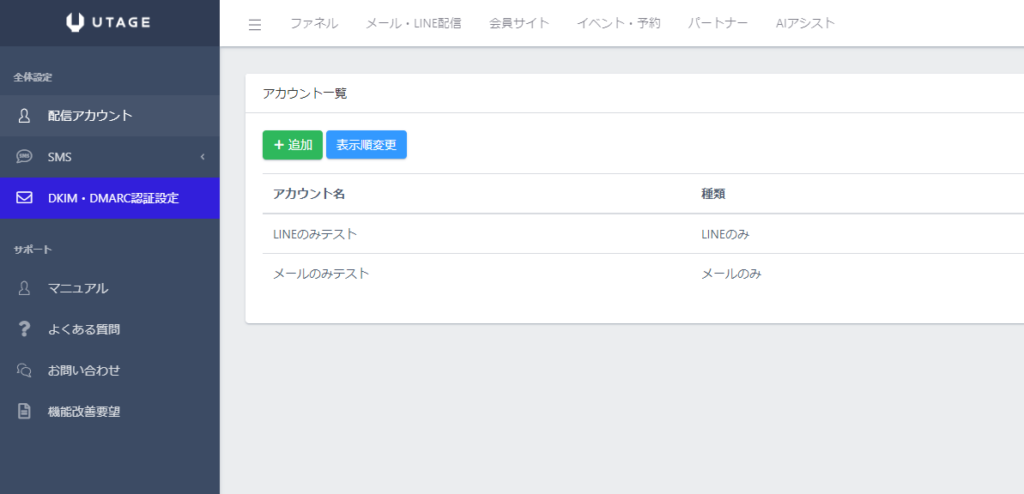Click the chat icon for お問い合わせ
This screenshot has height=494, width=1024.
[25, 370]
